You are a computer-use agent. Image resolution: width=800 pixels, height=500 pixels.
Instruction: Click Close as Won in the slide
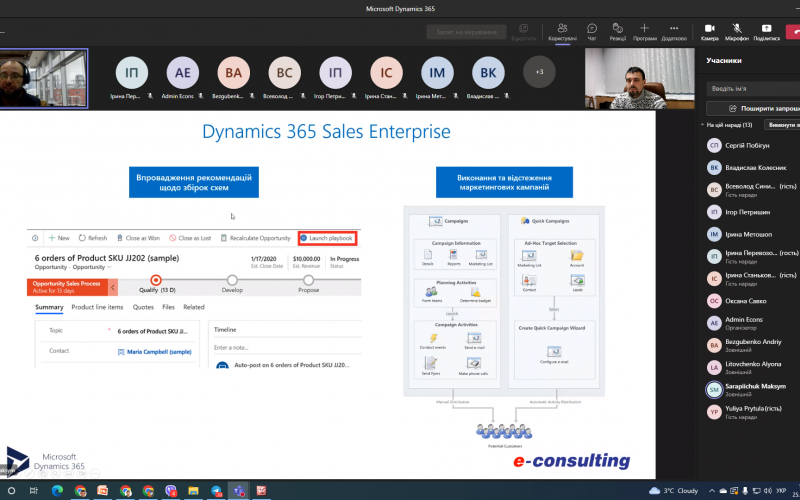tap(138, 238)
